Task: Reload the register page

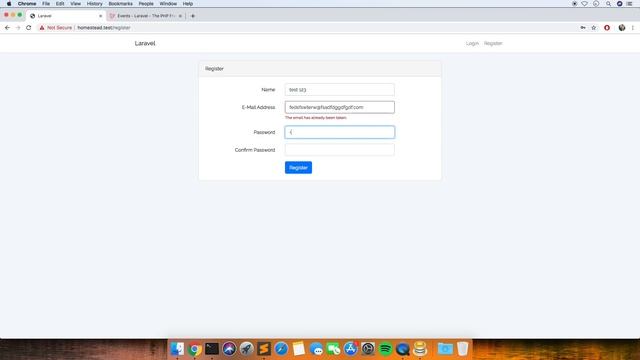Action: (29, 28)
